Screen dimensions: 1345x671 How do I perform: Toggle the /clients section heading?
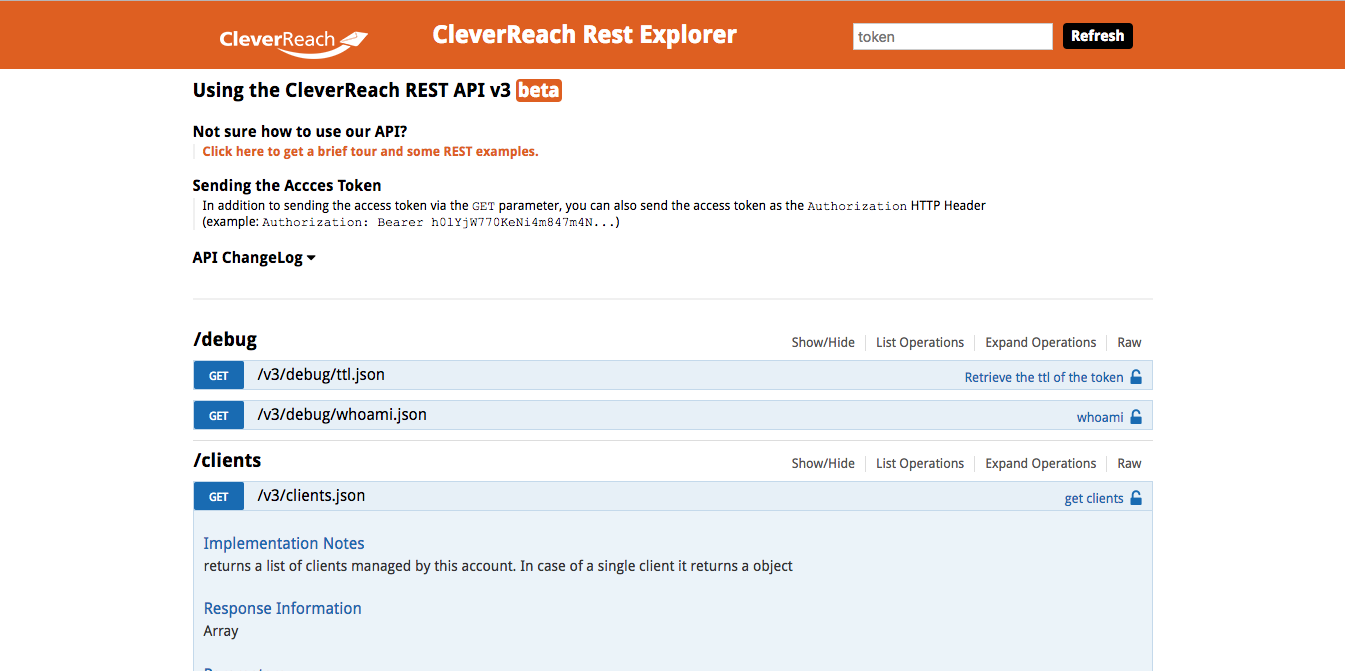tap(227, 461)
